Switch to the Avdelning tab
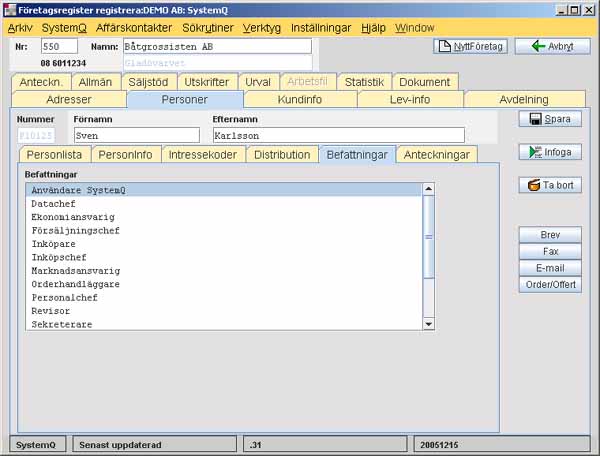Viewport: 600px width, 456px height. click(x=524, y=99)
